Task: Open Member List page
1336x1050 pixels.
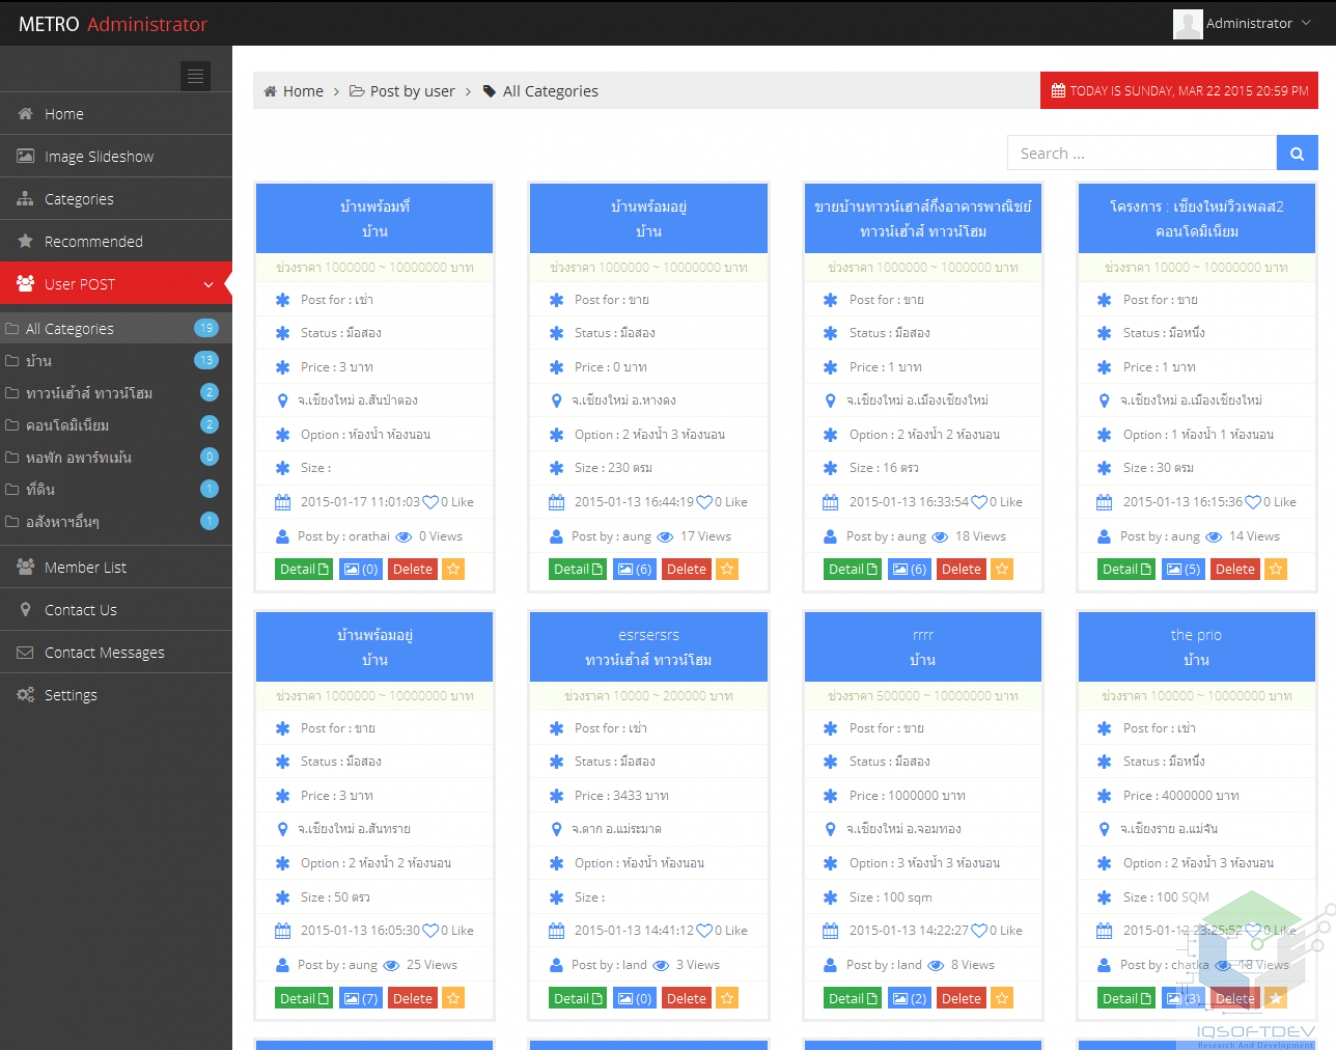Action: pos(116,567)
